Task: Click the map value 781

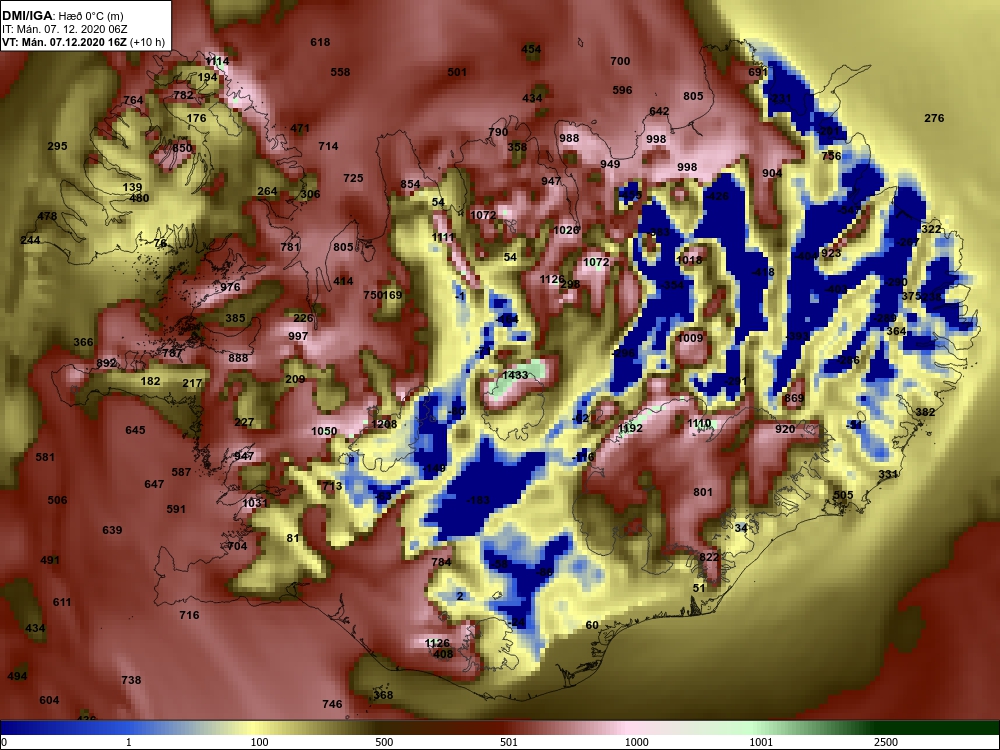Action: click(290, 247)
